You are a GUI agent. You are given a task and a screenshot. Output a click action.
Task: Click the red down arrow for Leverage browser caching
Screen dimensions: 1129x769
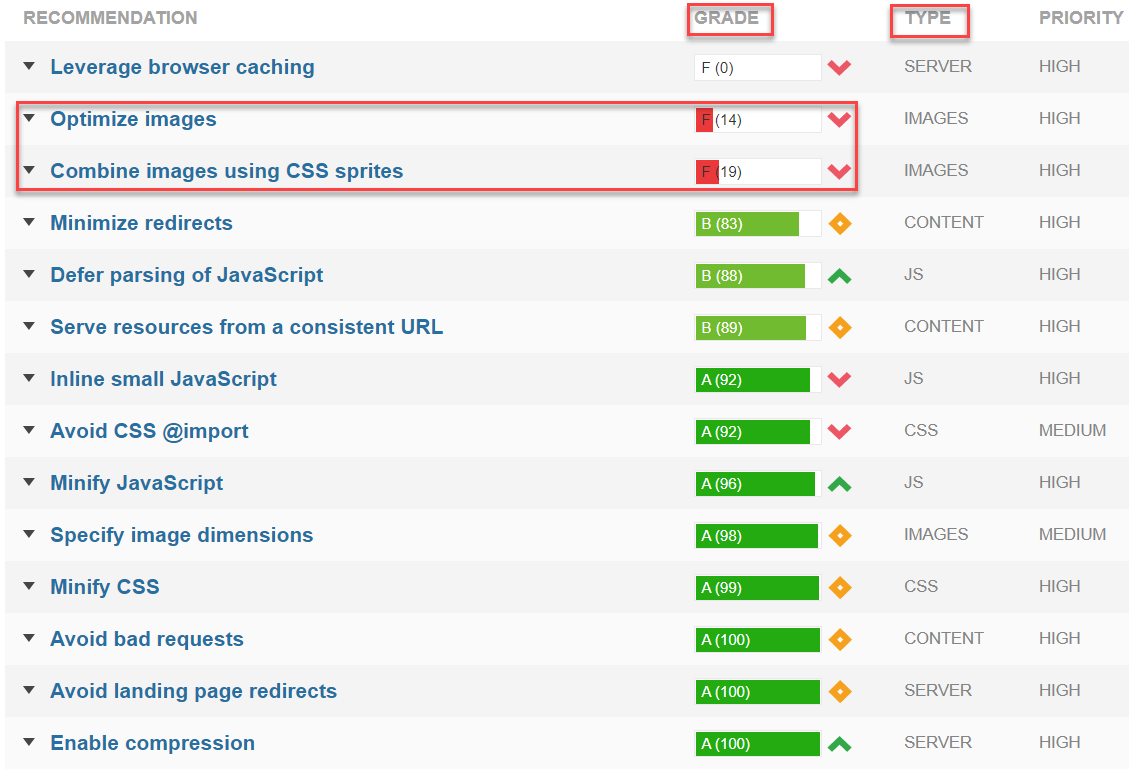pyautogui.click(x=839, y=68)
